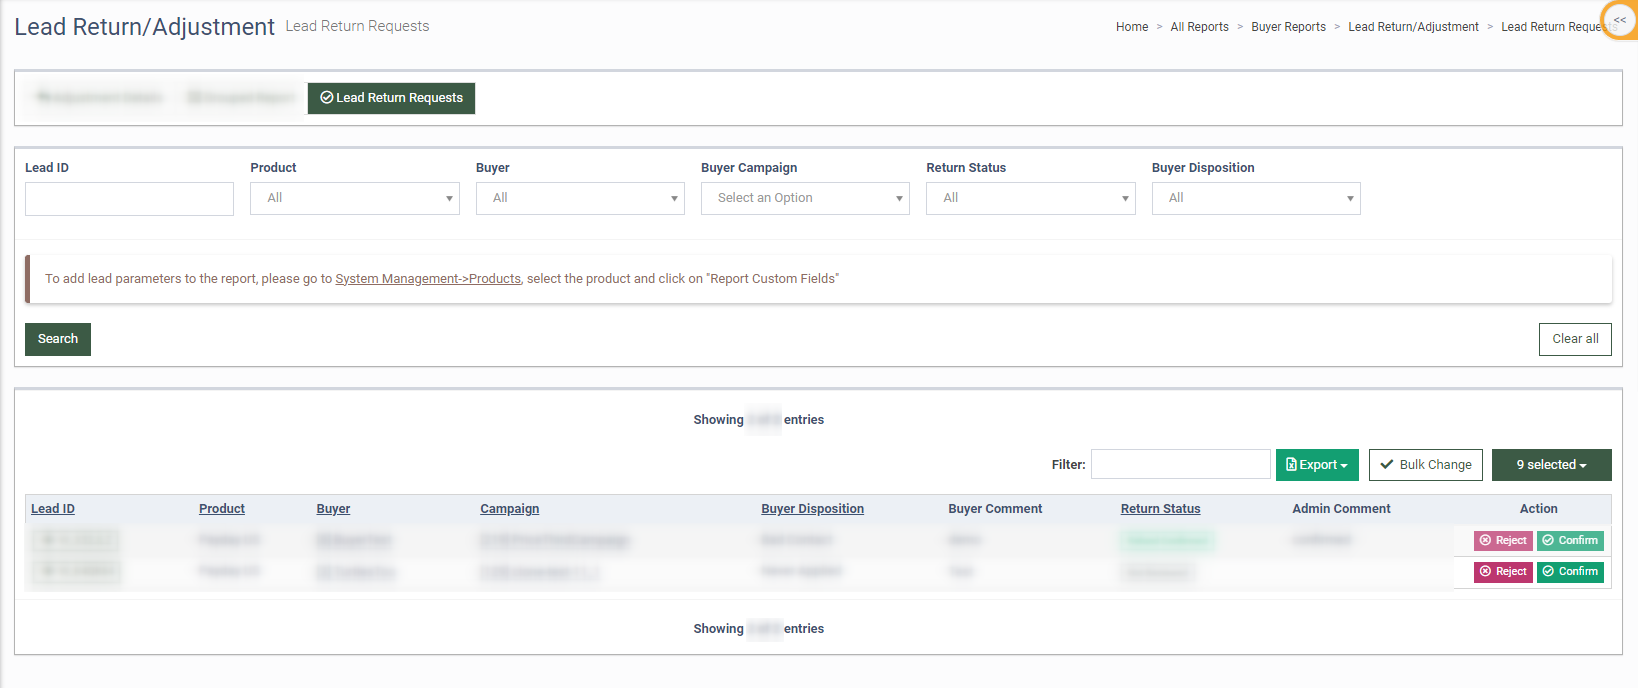
Task: Reject the second lead return request
Action: (1502, 572)
